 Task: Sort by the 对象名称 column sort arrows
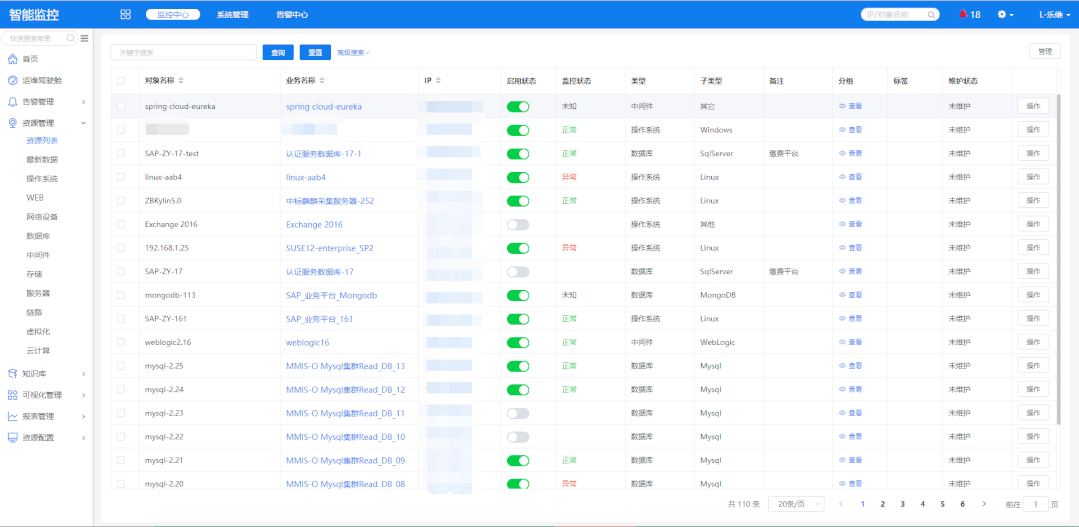[181, 80]
